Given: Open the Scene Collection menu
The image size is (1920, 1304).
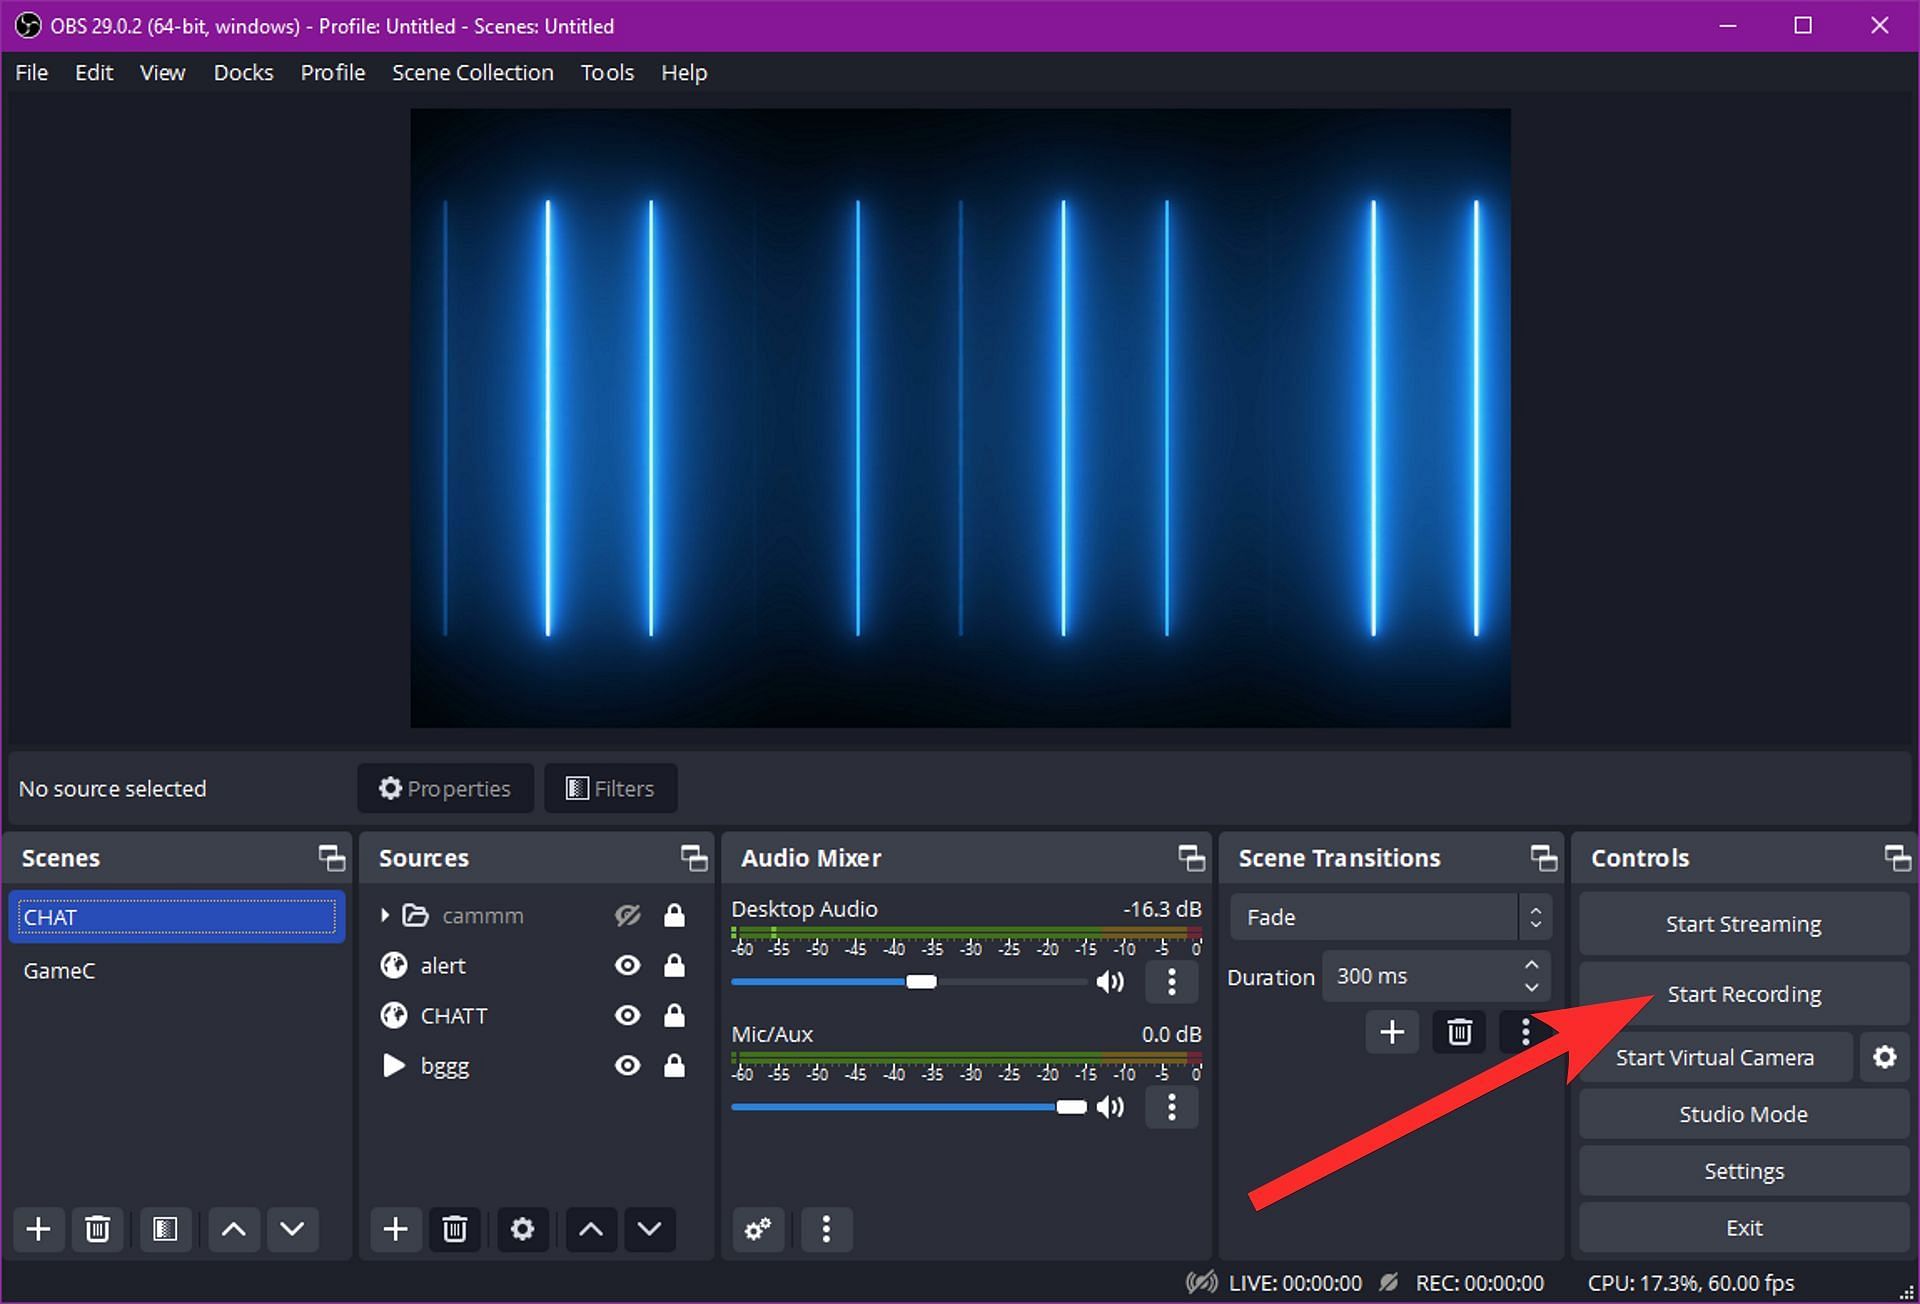Looking at the screenshot, I should [472, 72].
